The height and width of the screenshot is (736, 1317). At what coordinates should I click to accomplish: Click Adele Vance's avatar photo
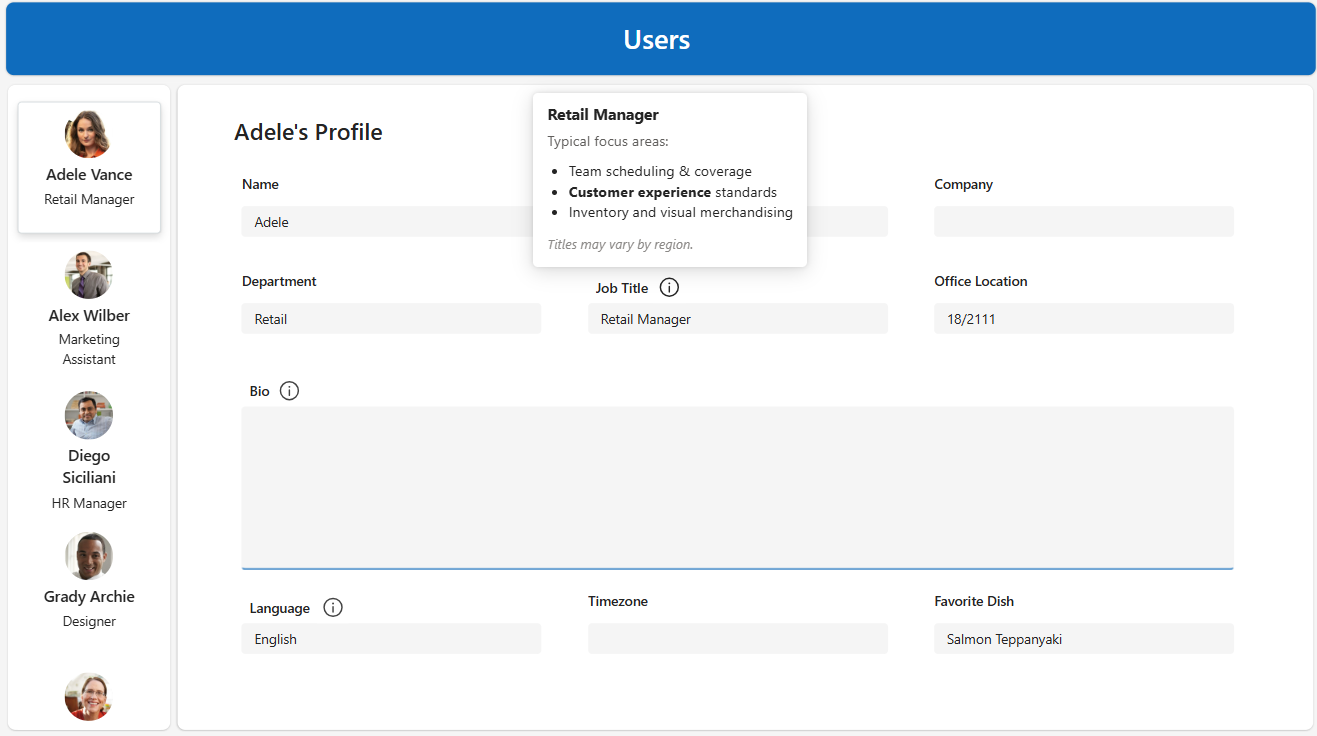(x=88, y=134)
